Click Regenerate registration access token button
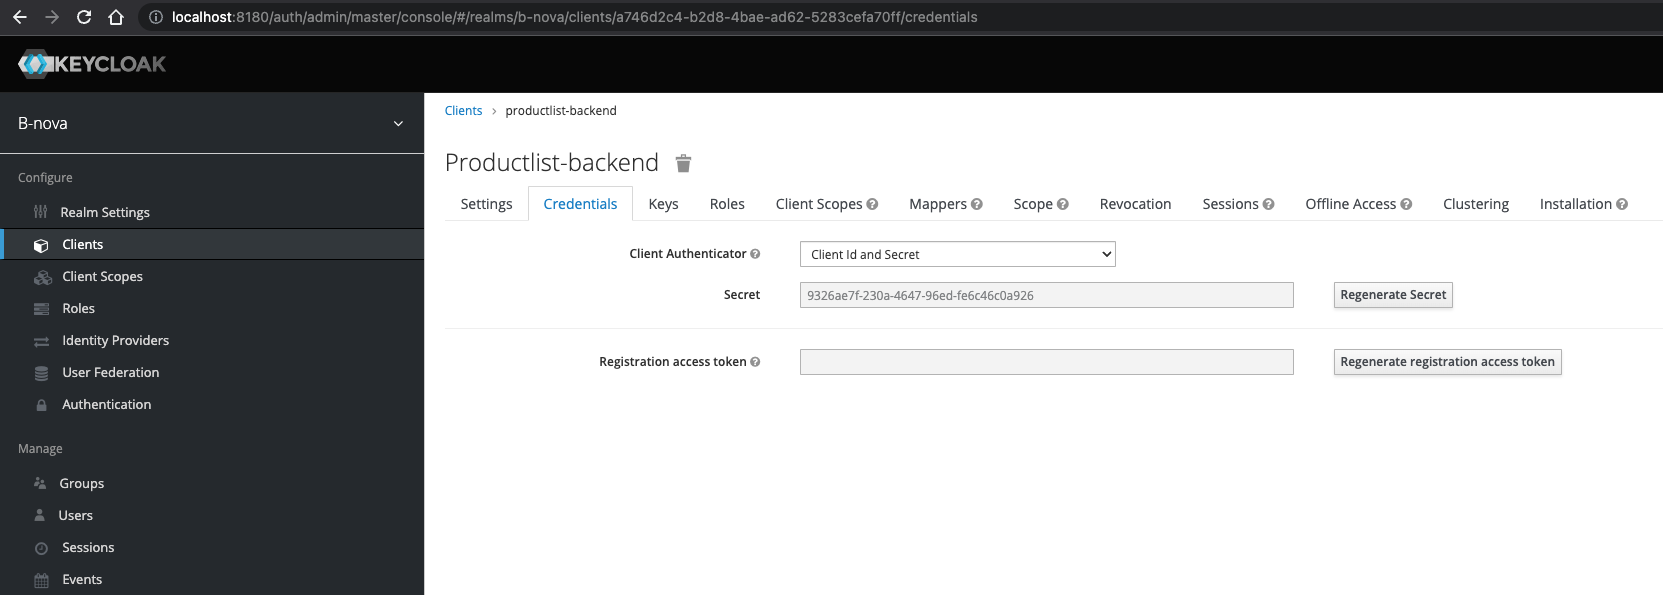This screenshot has width=1663, height=595. [1447, 362]
